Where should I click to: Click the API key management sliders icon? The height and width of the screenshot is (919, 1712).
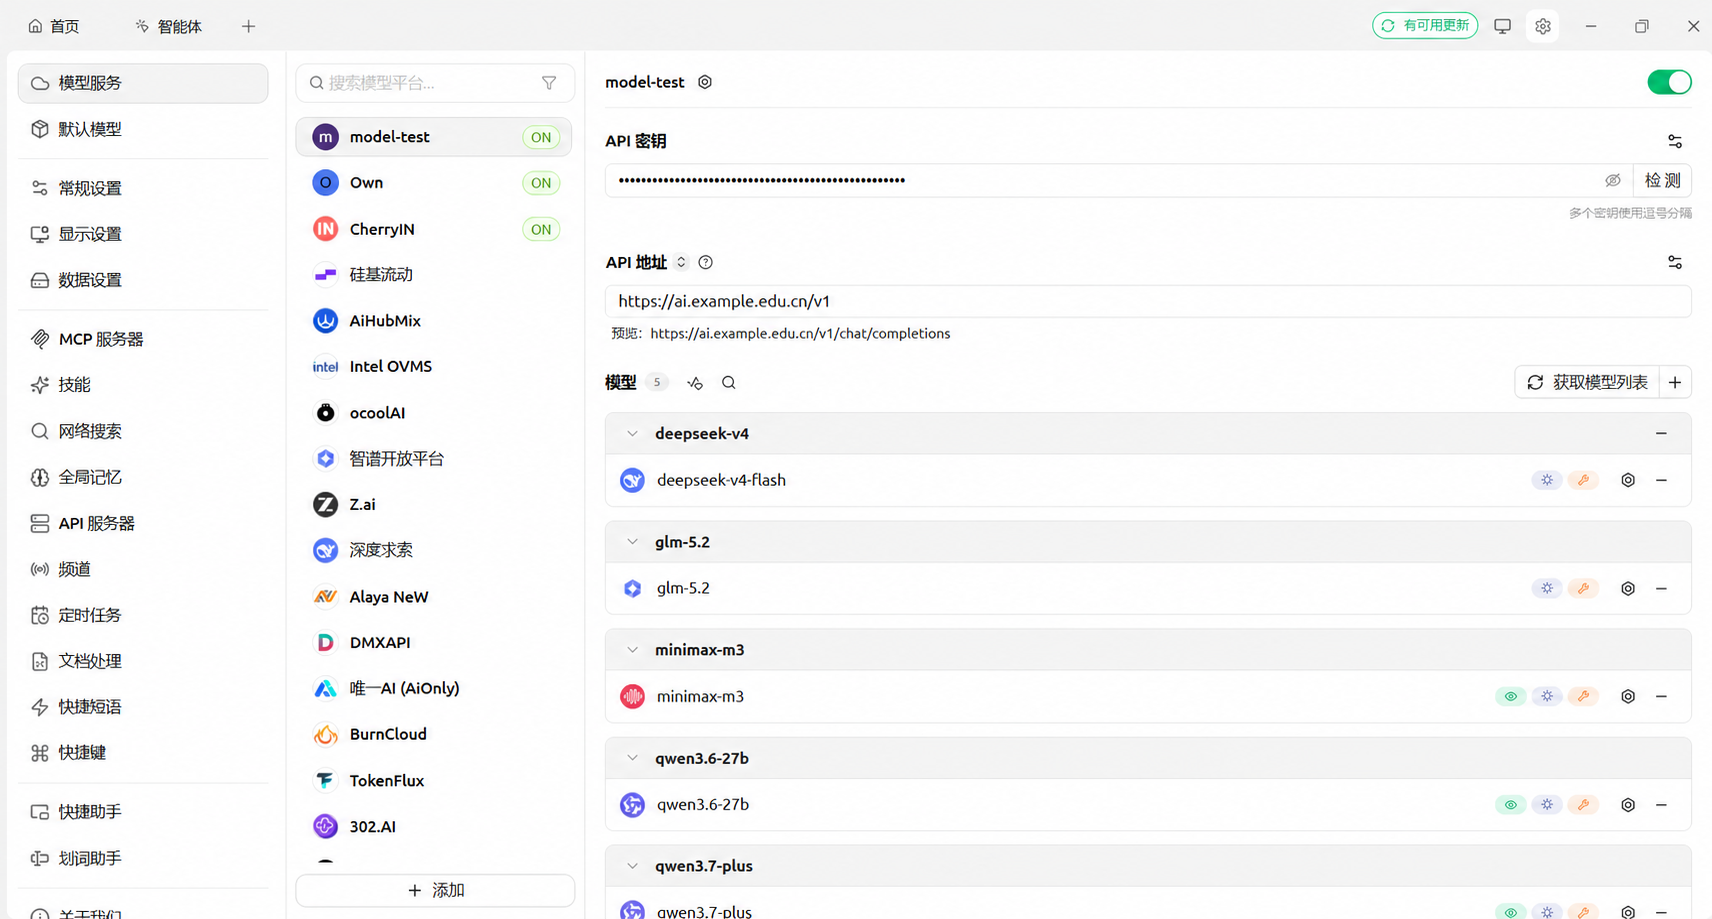pyautogui.click(x=1675, y=141)
